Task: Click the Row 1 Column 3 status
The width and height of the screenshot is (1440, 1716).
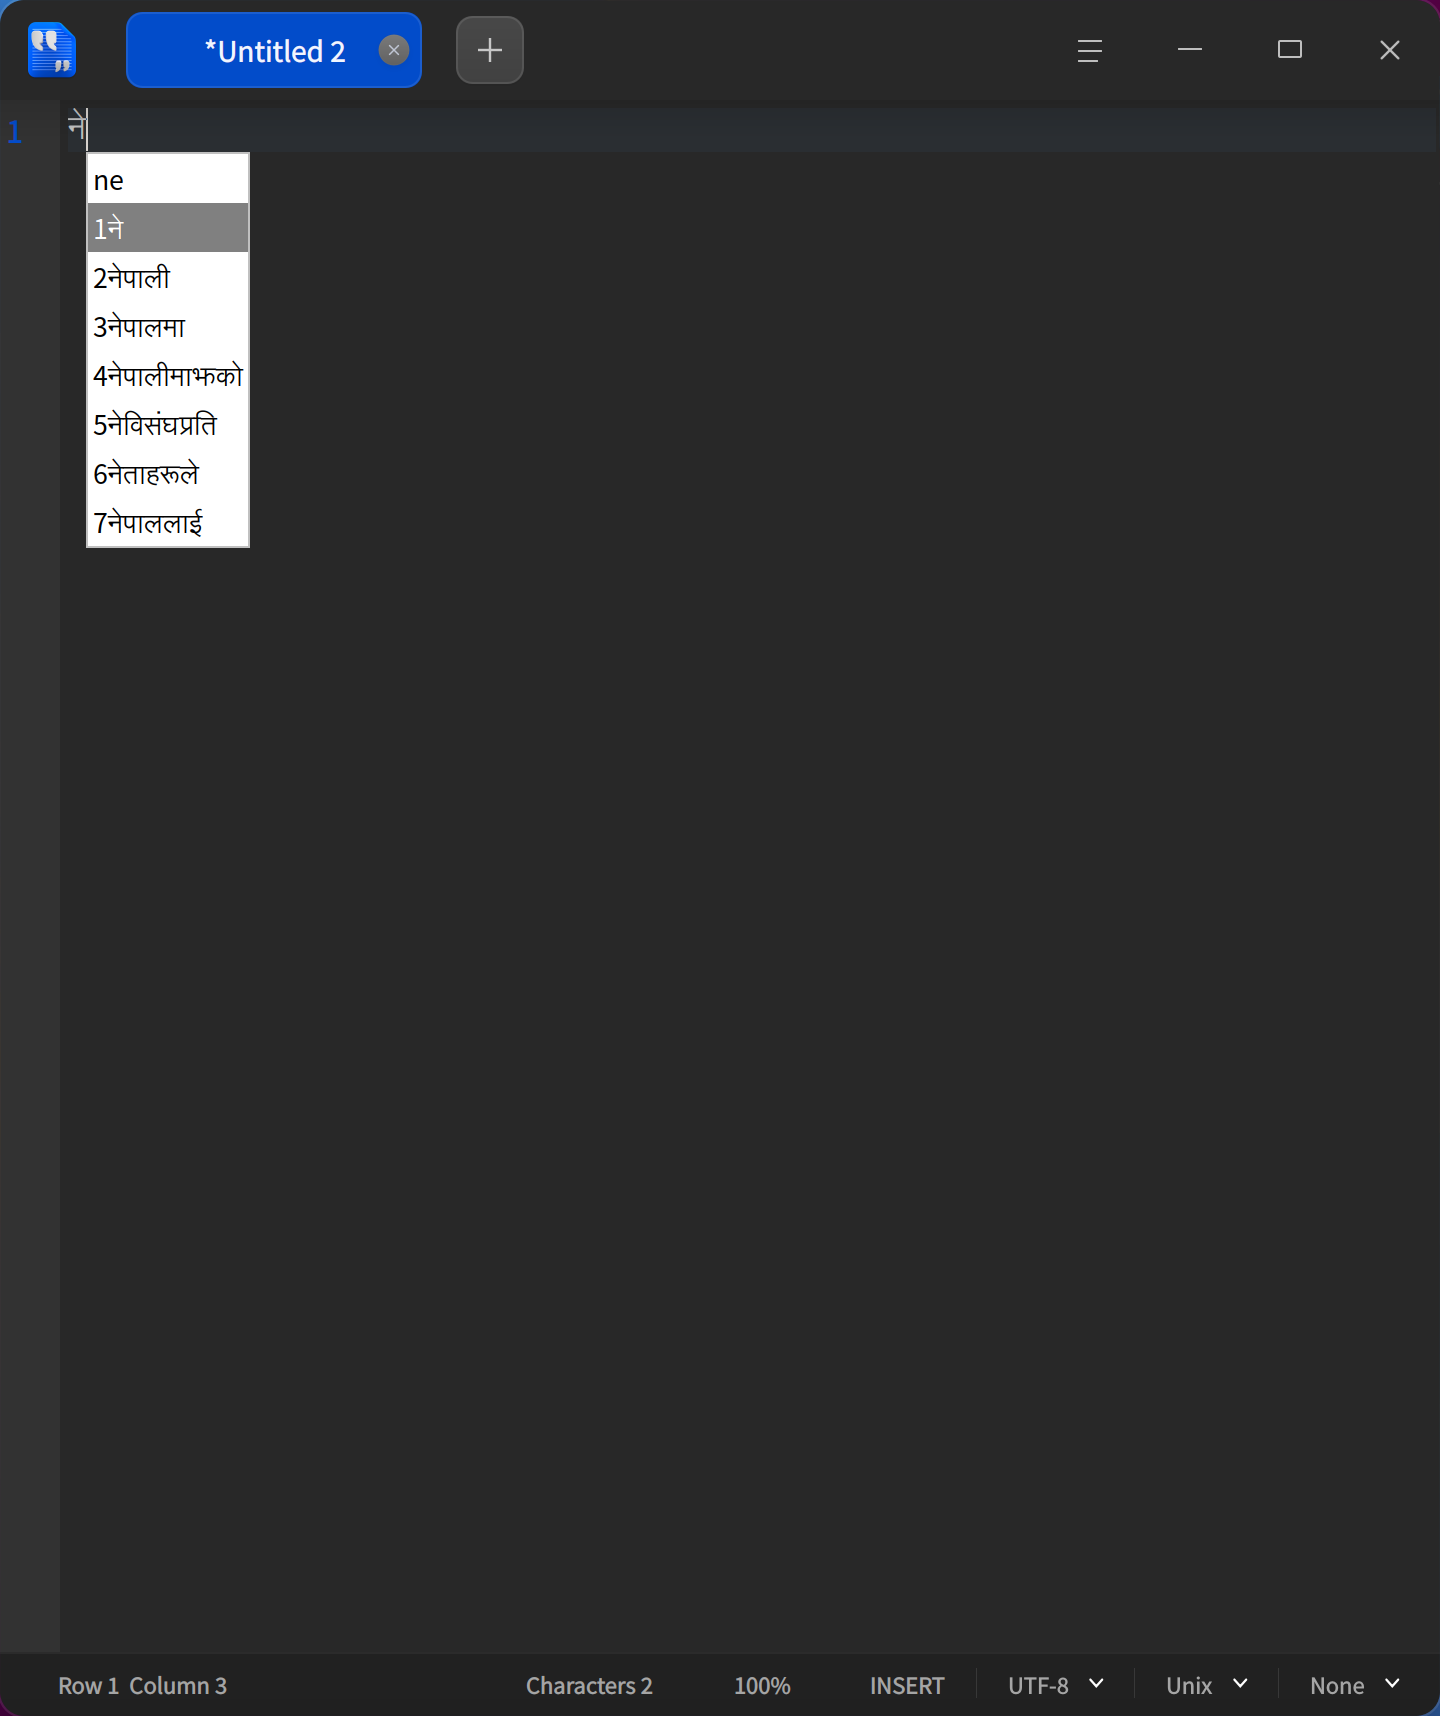Action: (142, 1686)
